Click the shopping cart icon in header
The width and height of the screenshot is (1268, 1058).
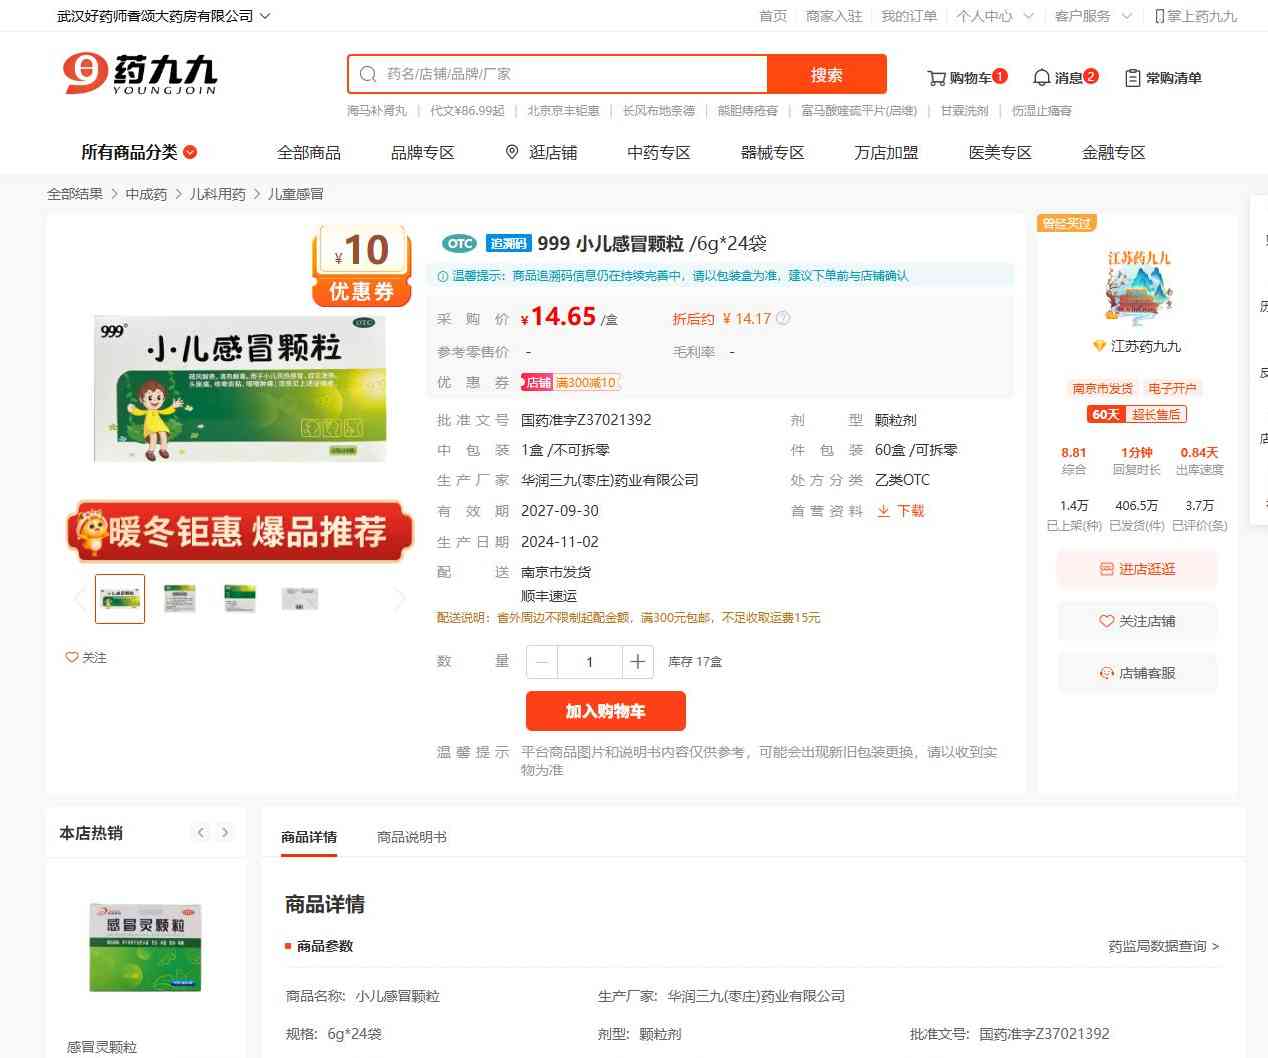point(936,78)
